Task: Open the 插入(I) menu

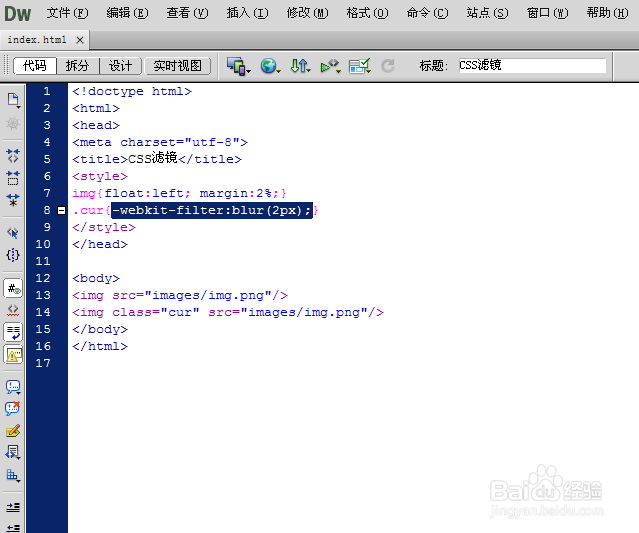Action: [247, 13]
